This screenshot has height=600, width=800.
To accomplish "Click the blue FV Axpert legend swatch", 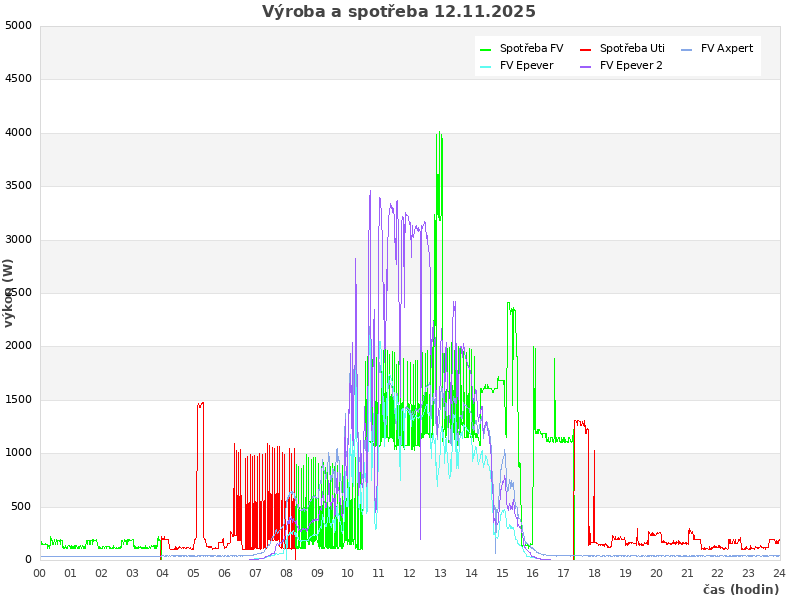I will [x=687, y=49].
